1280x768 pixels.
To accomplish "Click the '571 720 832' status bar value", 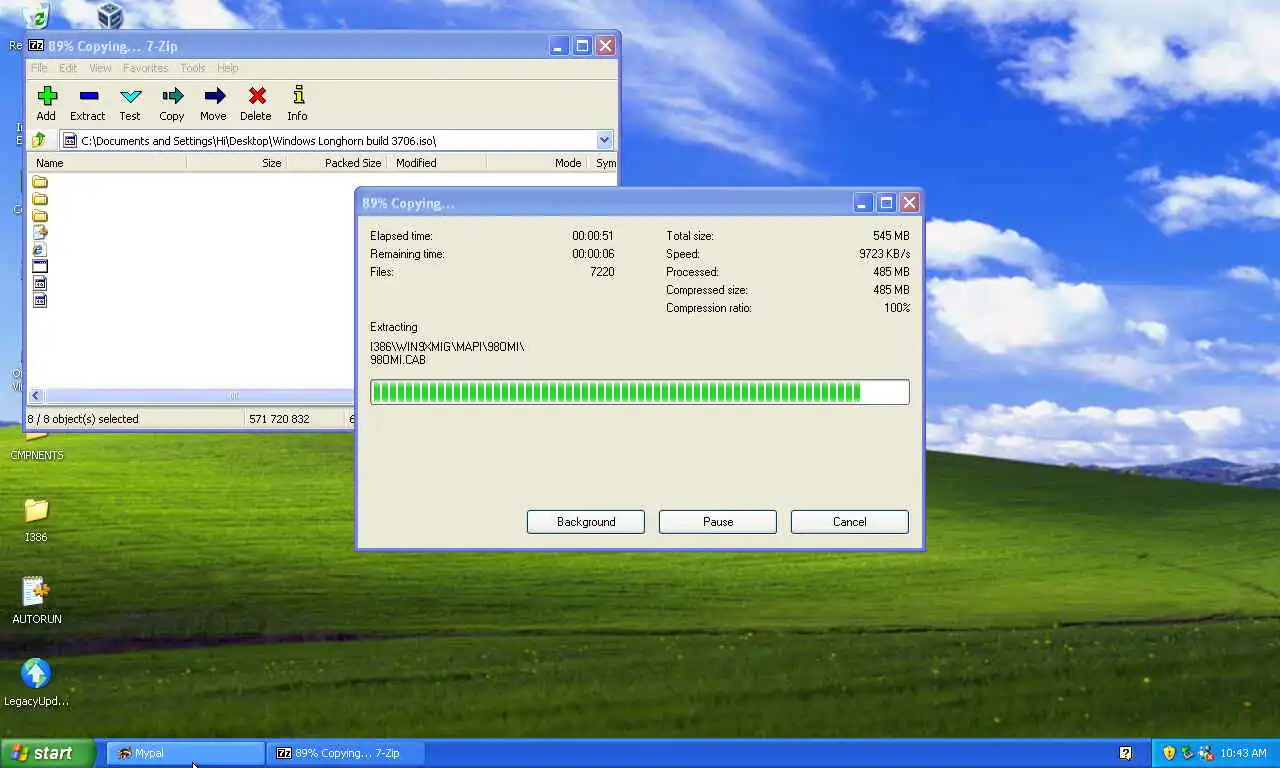I will (x=279, y=419).
